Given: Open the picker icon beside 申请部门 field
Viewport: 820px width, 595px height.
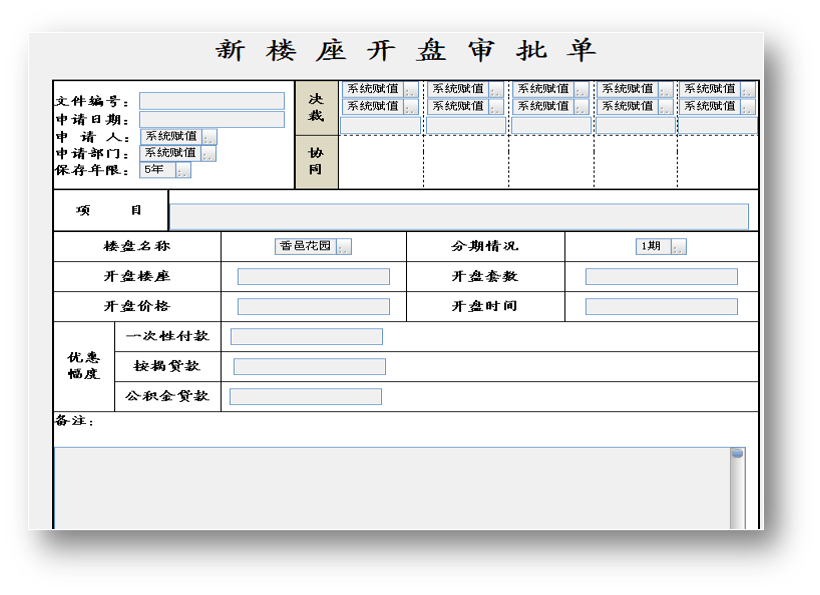Looking at the screenshot, I should pyautogui.click(x=209, y=154).
